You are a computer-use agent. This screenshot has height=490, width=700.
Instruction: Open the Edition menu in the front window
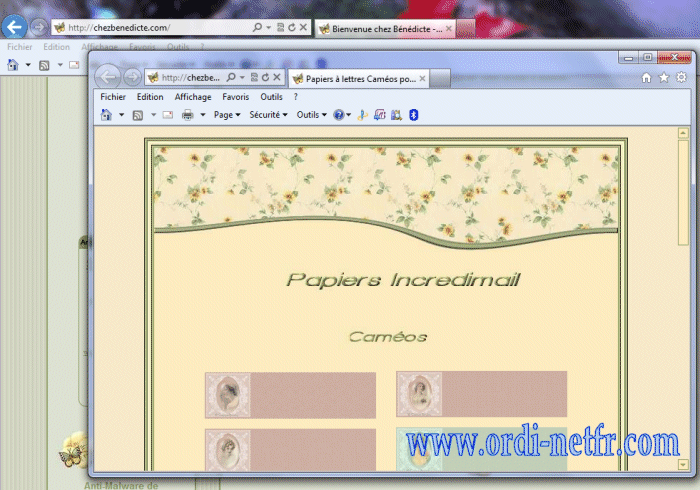tap(150, 97)
